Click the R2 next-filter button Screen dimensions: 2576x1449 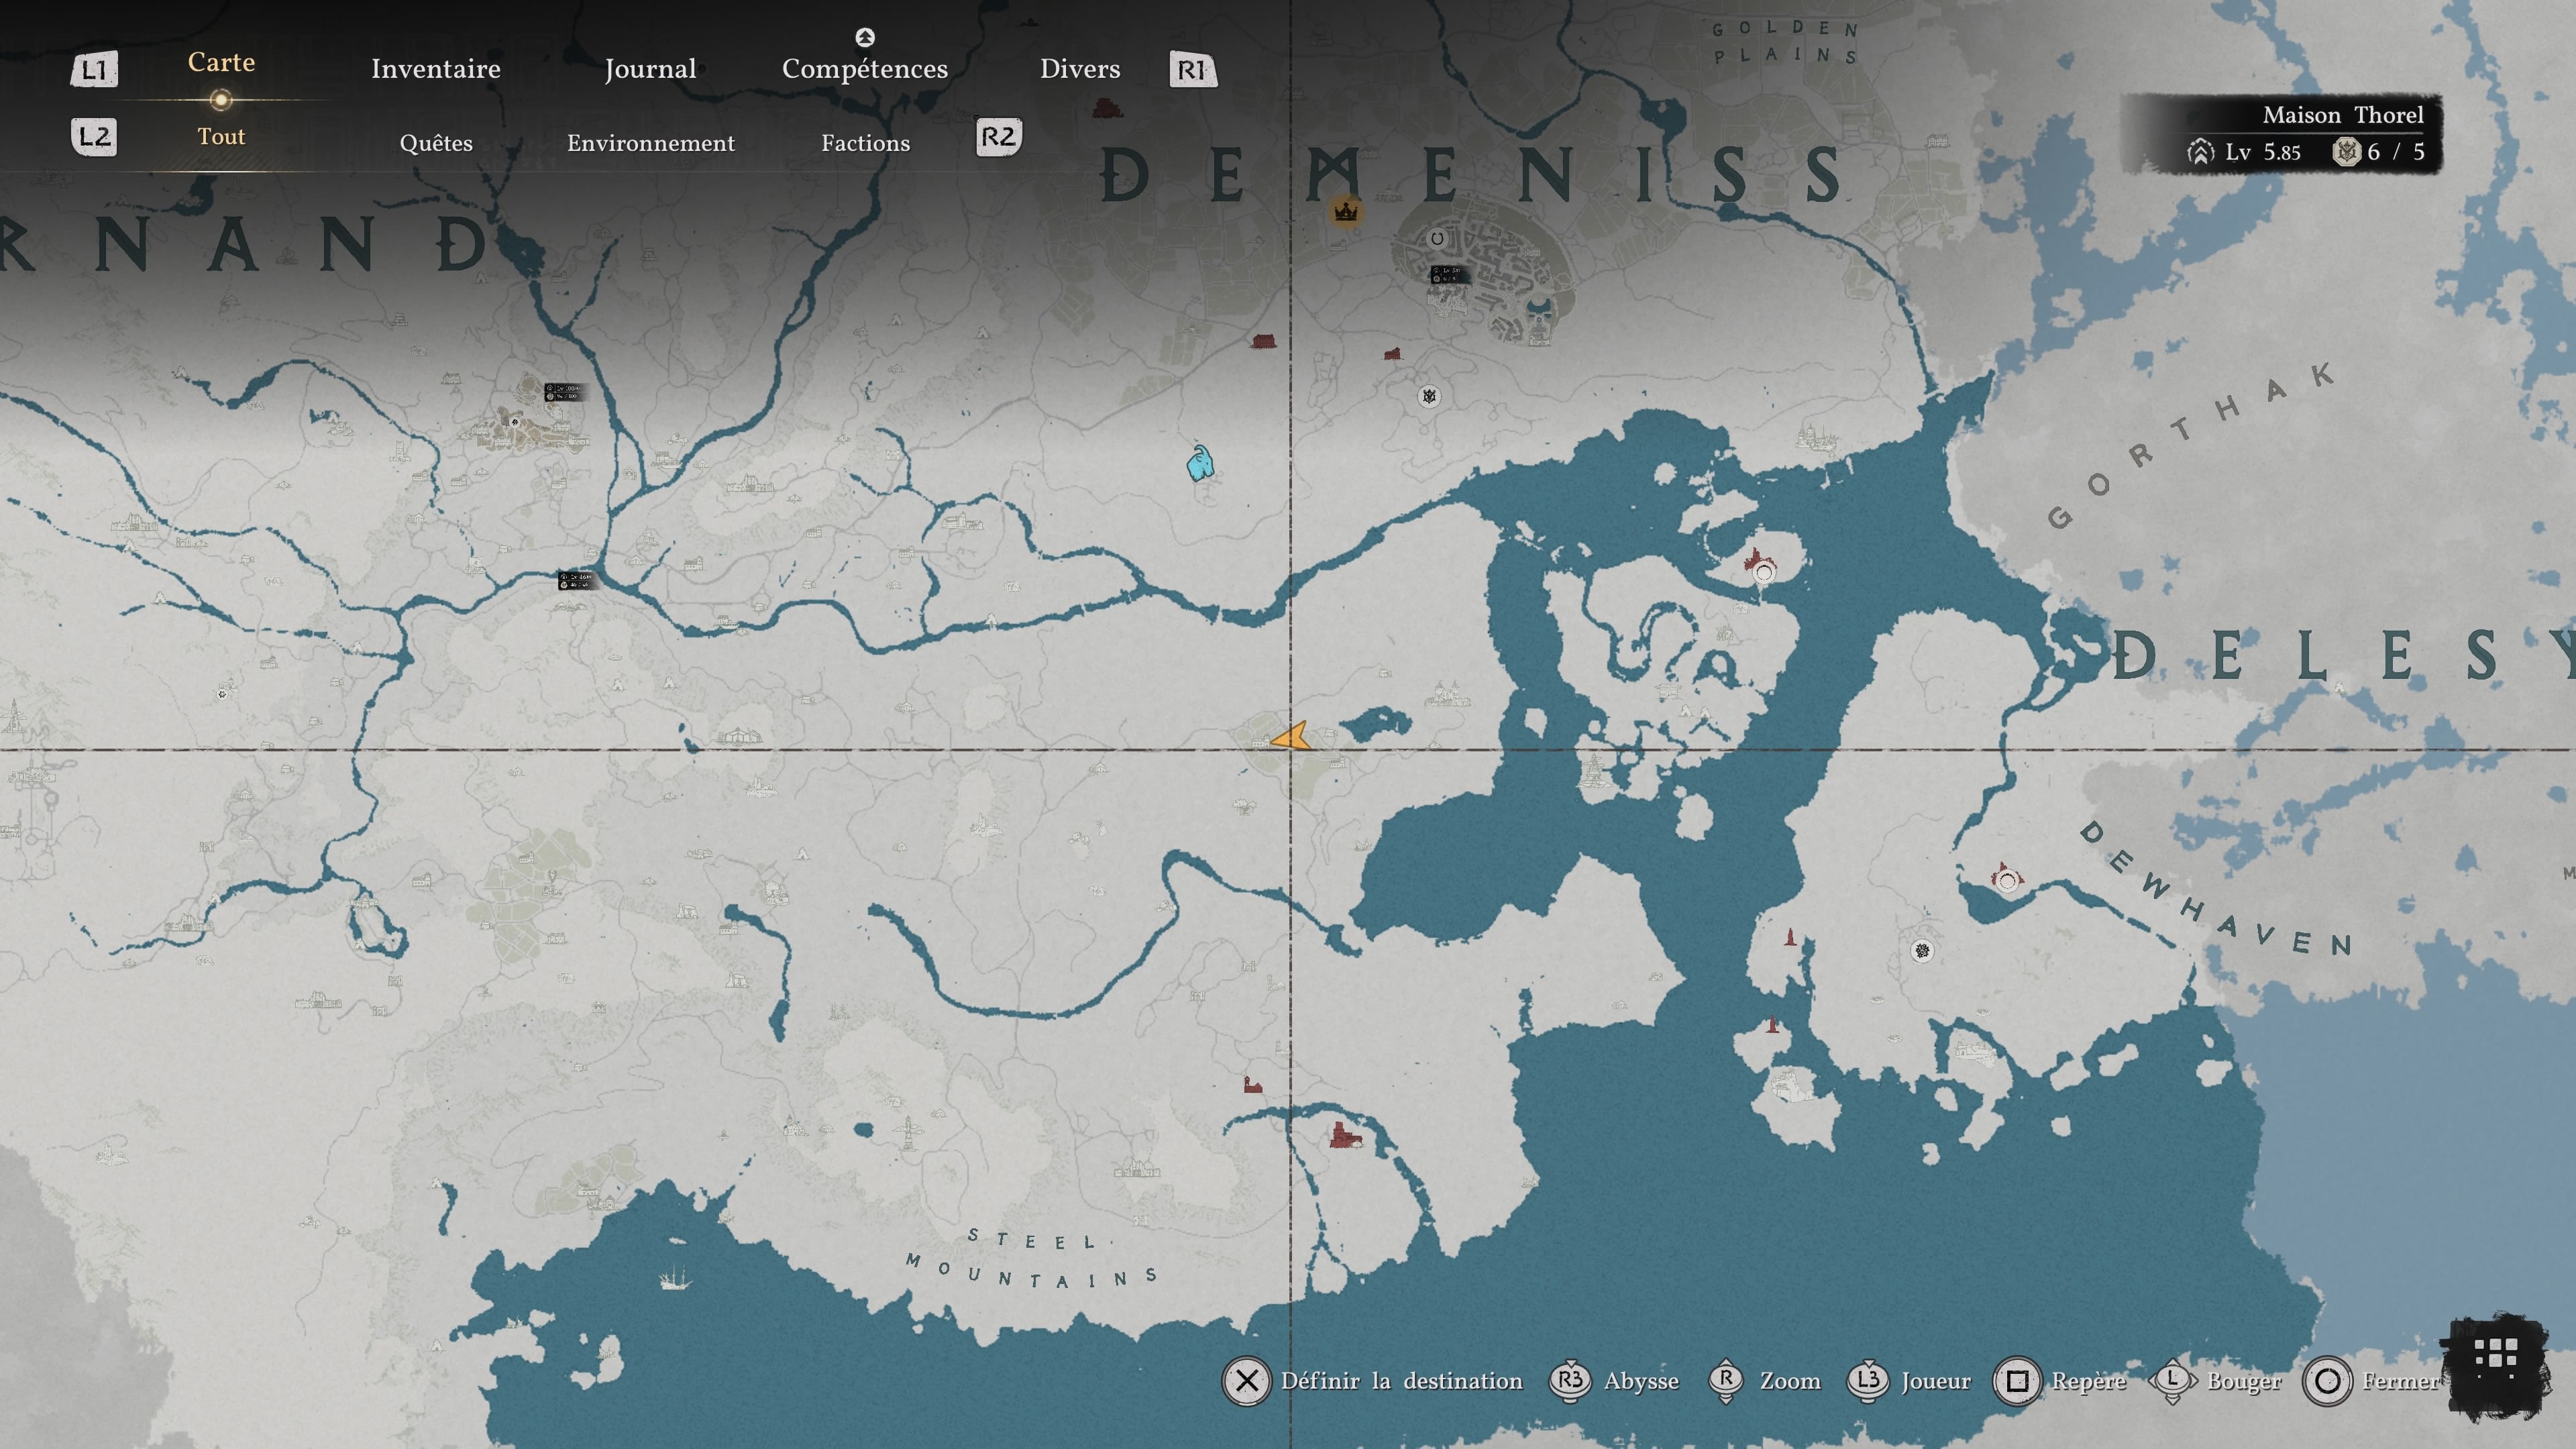pos(998,137)
